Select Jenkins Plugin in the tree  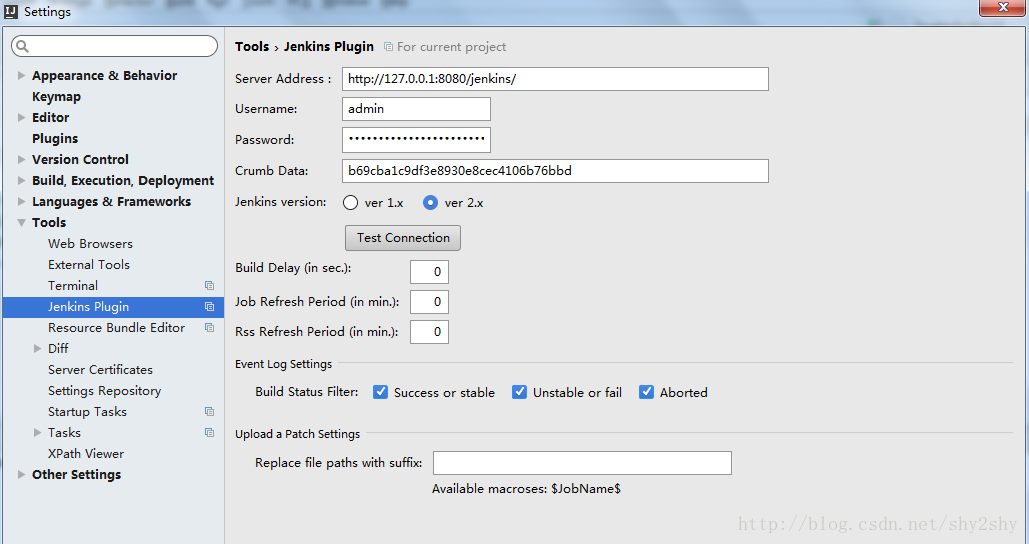point(113,306)
